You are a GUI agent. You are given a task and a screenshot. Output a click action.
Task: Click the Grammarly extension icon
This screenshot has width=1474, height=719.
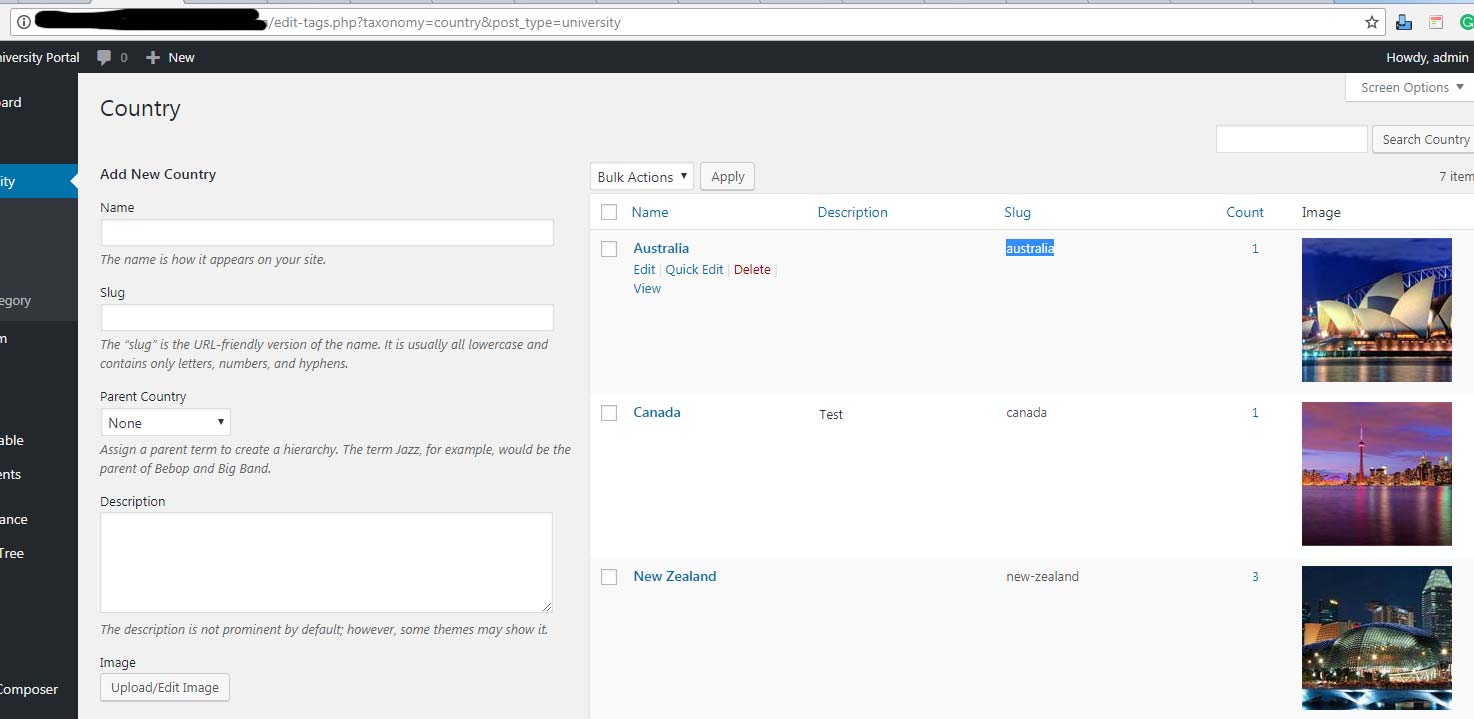(x=1467, y=20)
